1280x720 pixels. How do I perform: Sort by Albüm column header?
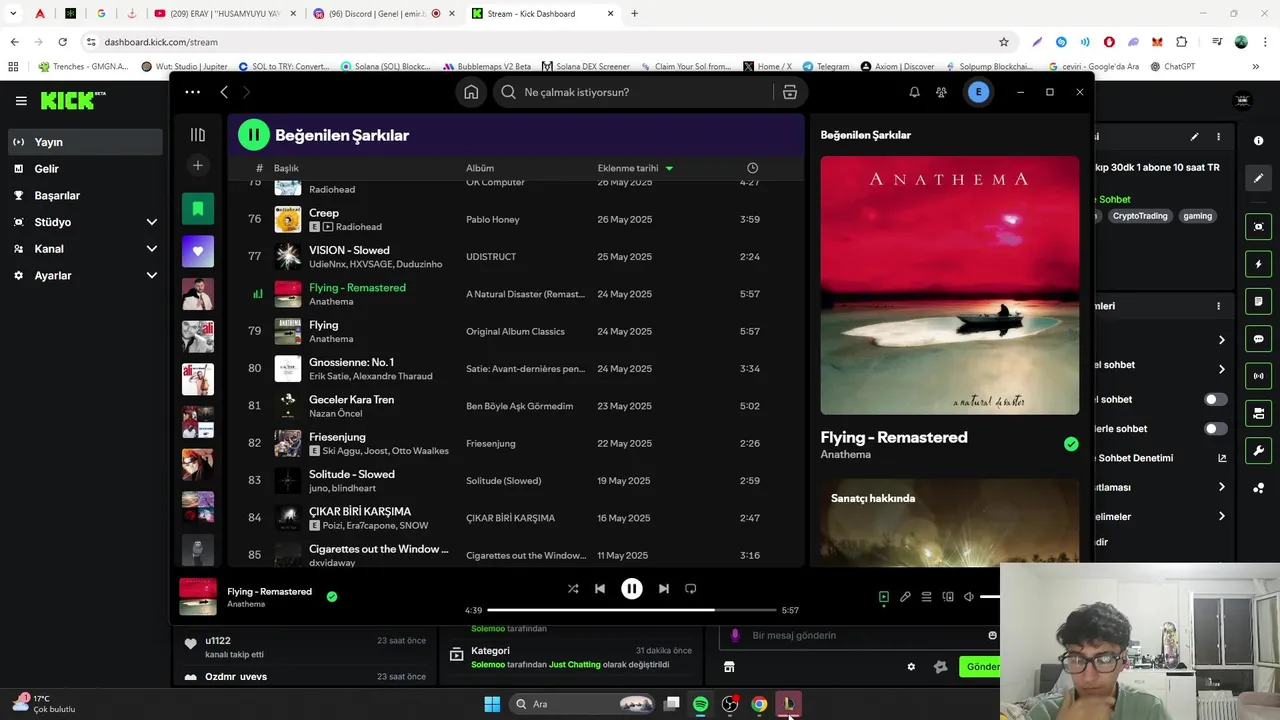[x=480, y=168]
